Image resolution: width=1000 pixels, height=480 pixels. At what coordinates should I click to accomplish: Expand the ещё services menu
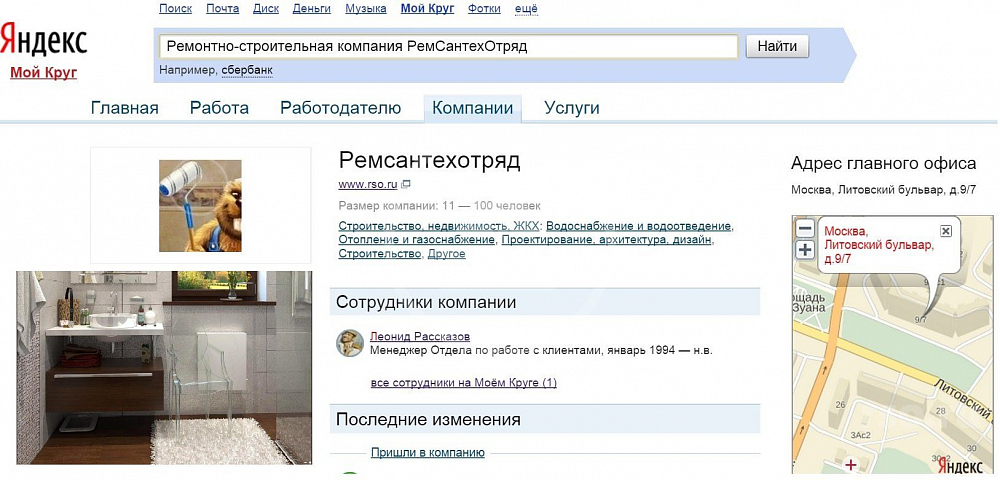(526, 8)
